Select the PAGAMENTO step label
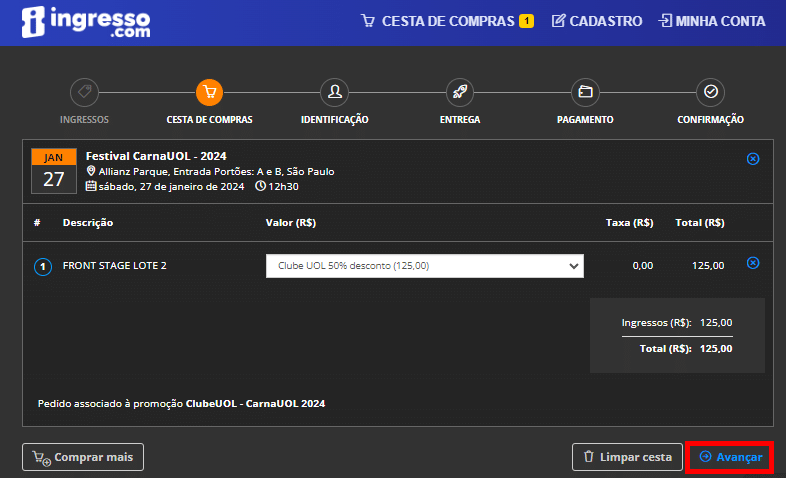 tap(585, 120)
